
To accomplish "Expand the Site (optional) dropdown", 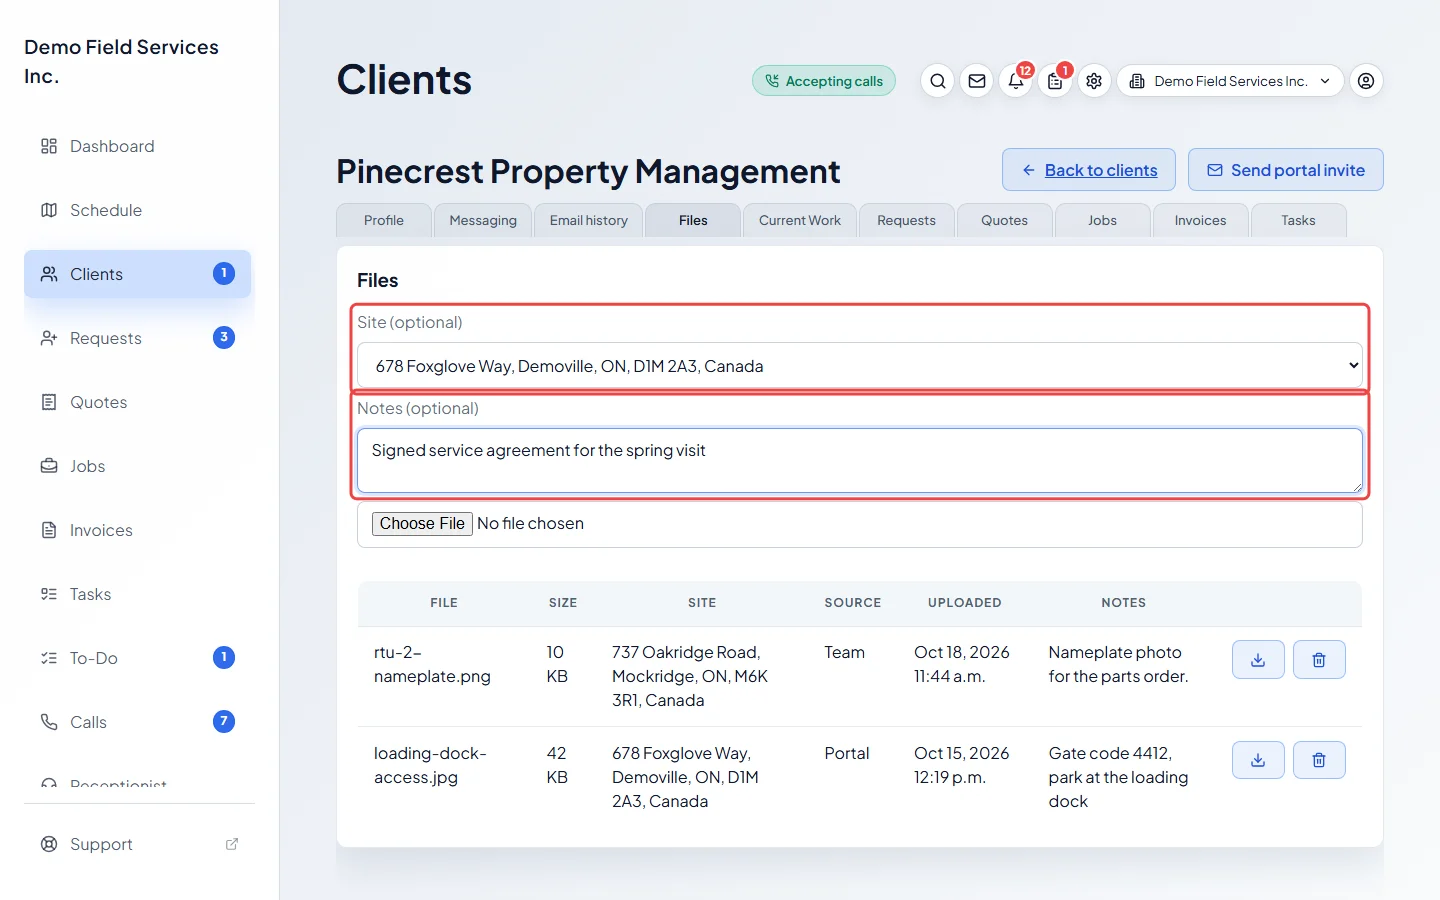I will coord(860,366).
